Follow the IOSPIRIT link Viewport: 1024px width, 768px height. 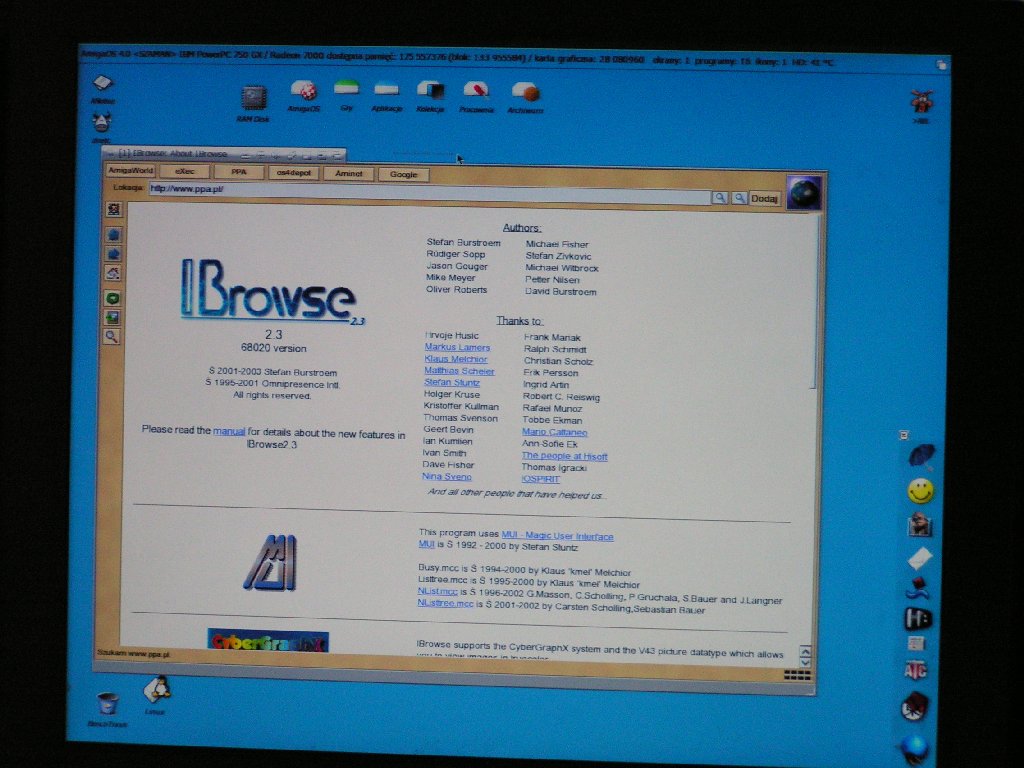point(541,479)
